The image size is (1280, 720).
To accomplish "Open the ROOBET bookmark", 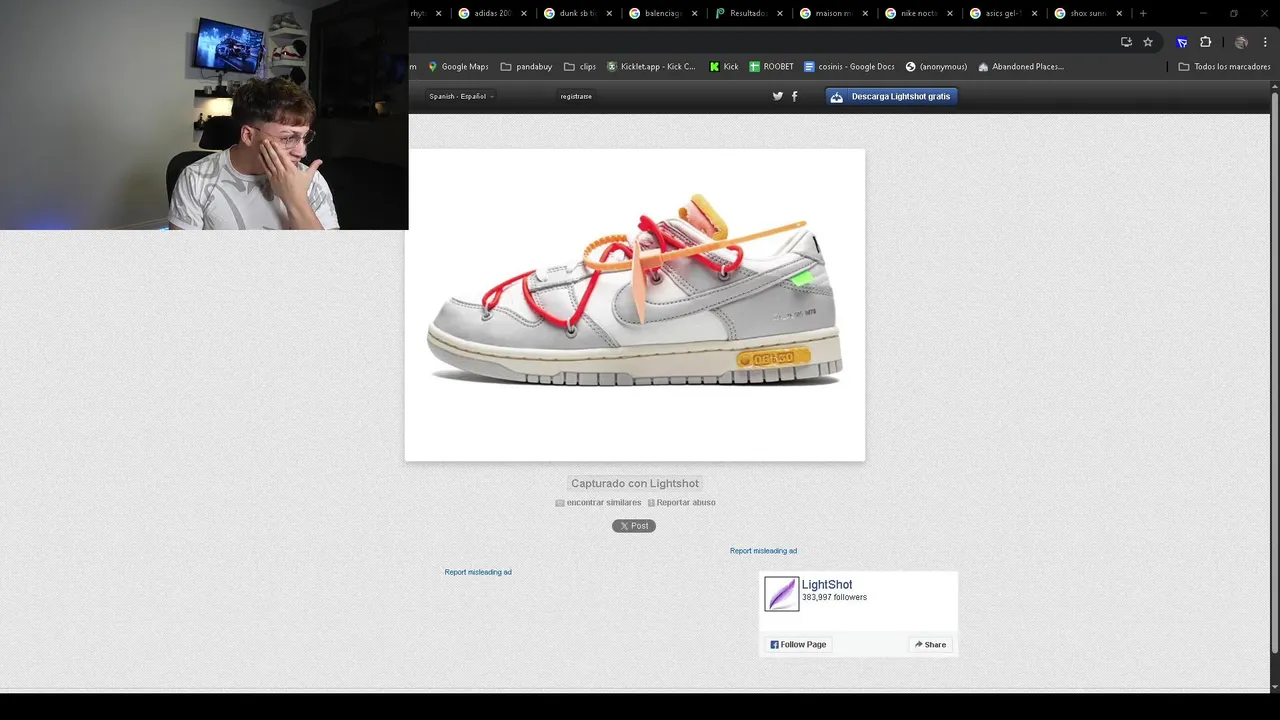I will pos(771,67).
